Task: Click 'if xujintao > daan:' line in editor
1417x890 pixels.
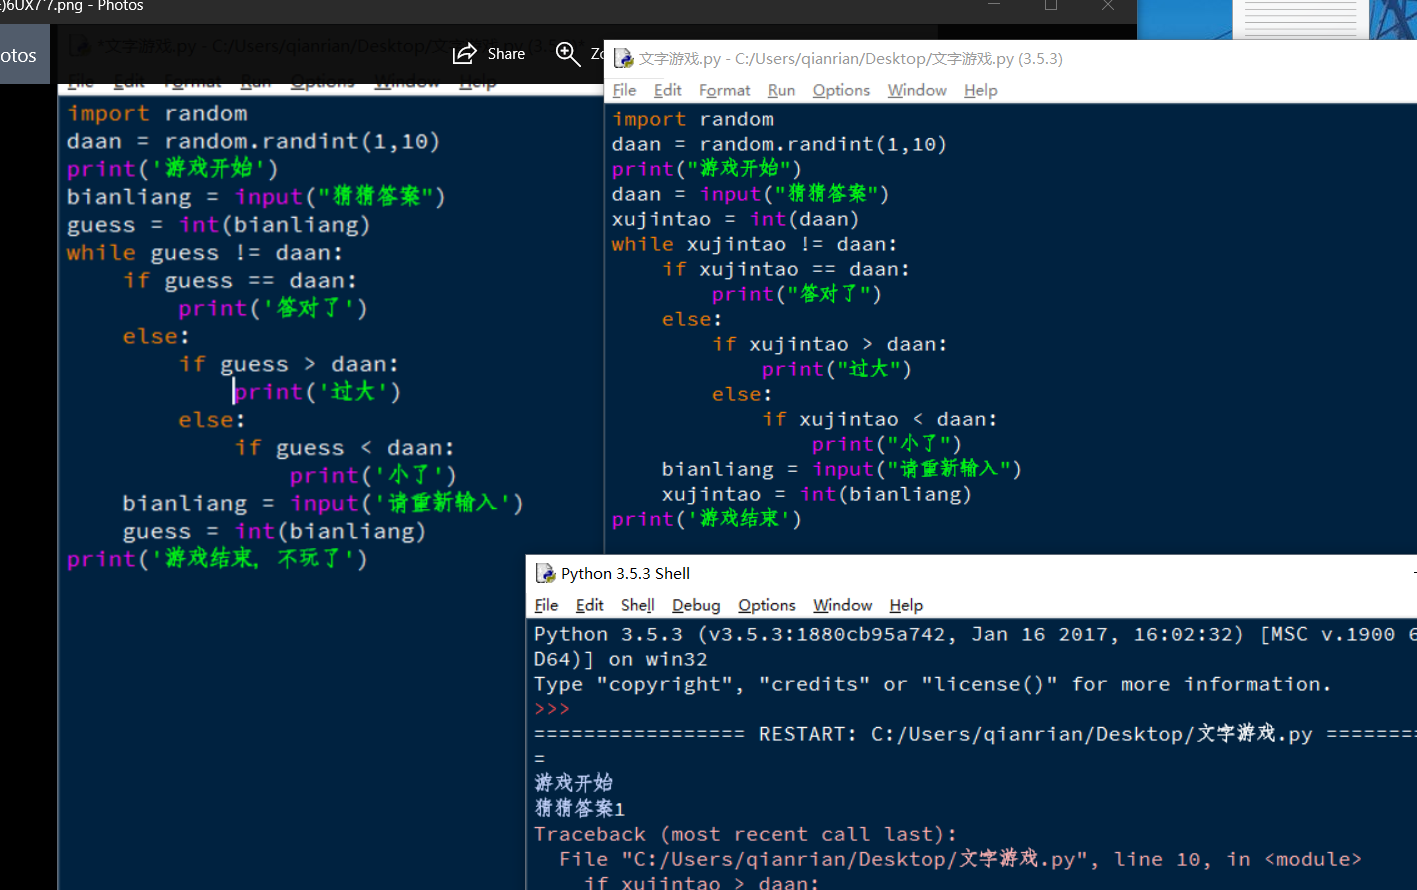Action: tap(830, 344)
